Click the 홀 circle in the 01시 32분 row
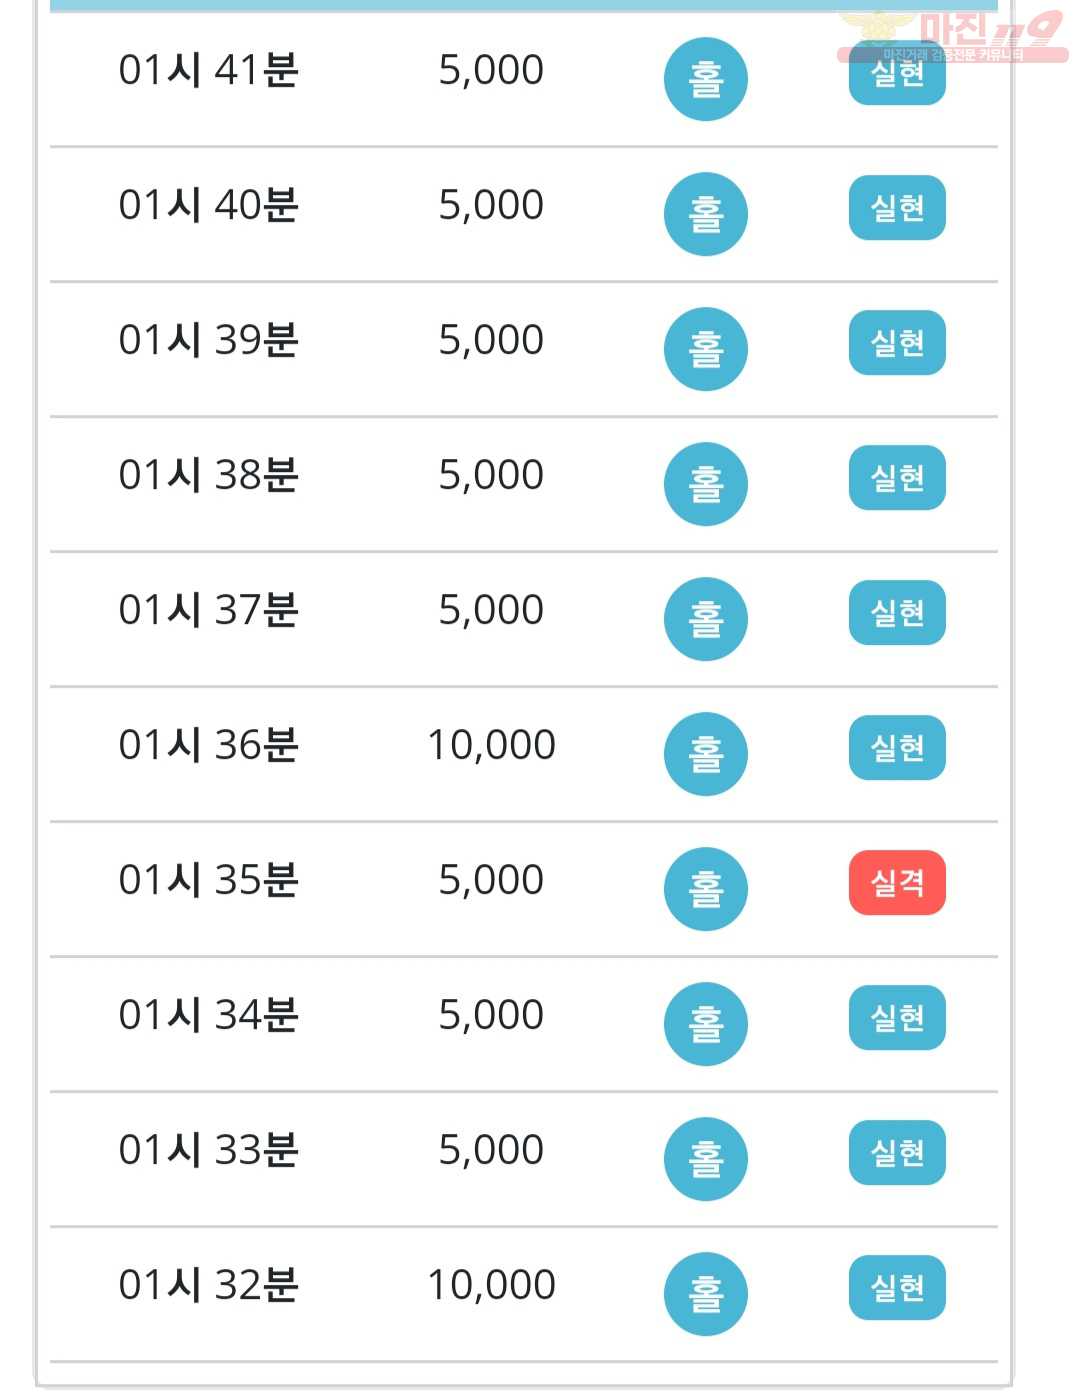Image resolution: width=1080 pixels, height=1392 pixels. pos(706,1294)
